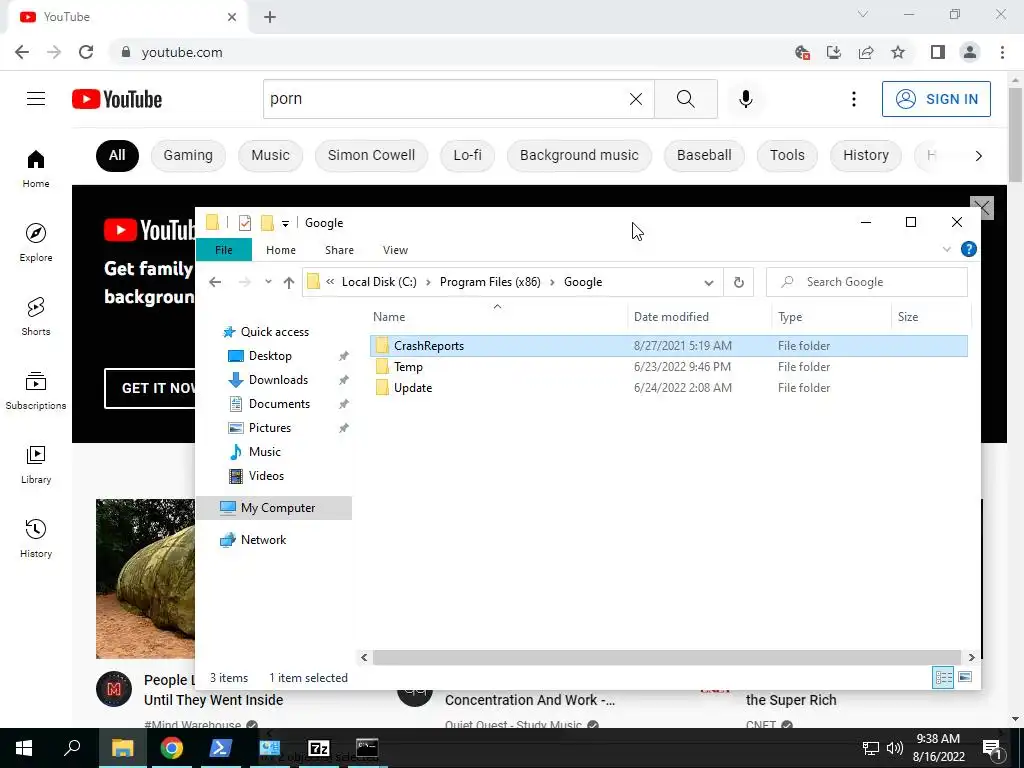
Task: Go back in Chrome browser
Action: 22,52
